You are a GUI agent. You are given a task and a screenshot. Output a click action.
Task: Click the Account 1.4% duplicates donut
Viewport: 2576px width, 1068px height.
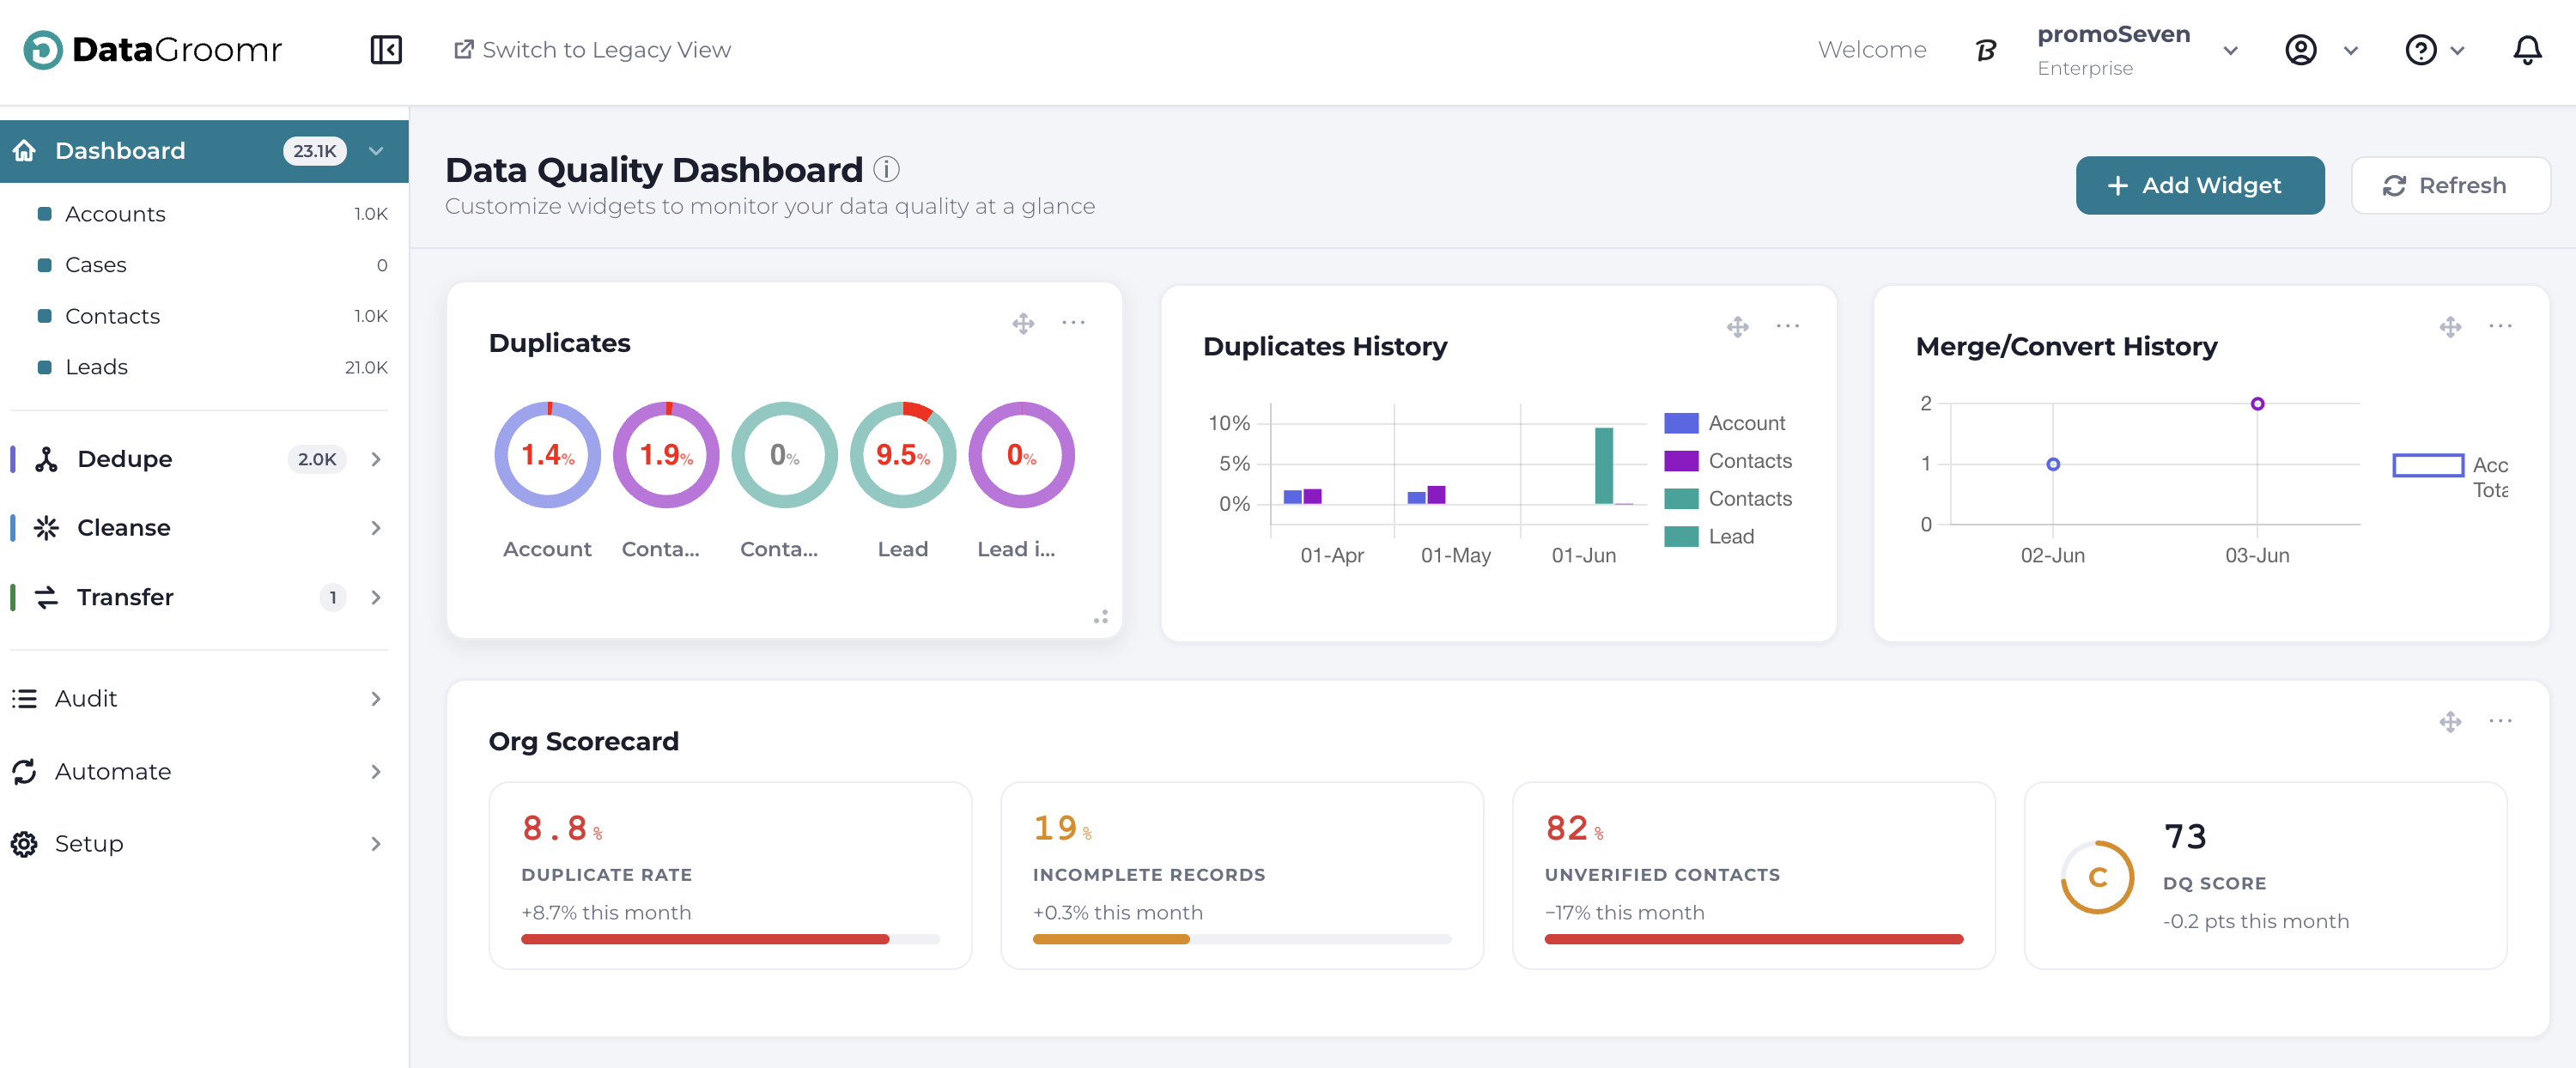[x=547, y=455]
